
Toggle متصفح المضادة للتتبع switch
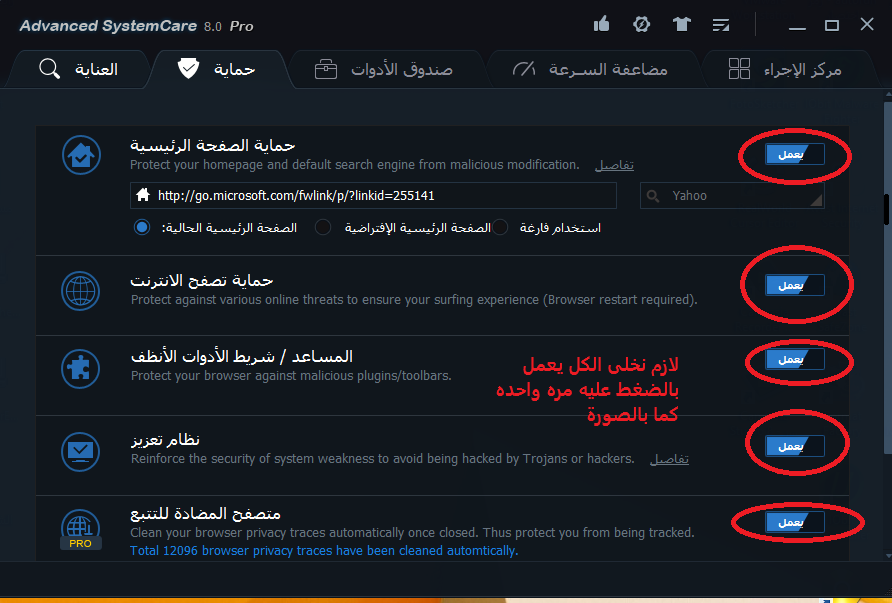point(795,522)
